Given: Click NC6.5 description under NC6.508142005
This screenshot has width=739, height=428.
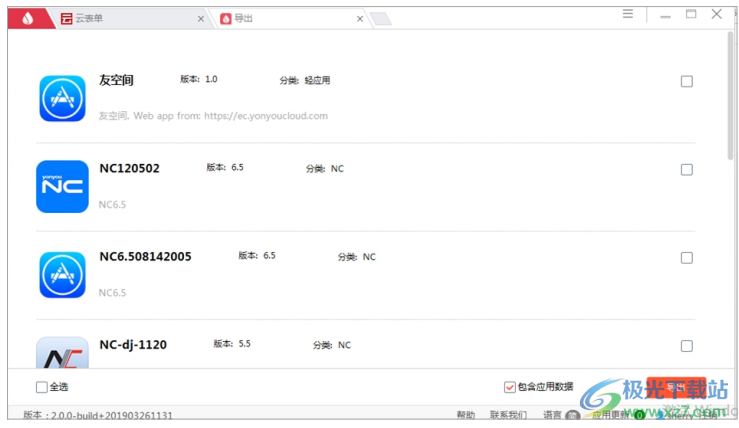Looking at the screenshot, I should [x=112, y=293].
